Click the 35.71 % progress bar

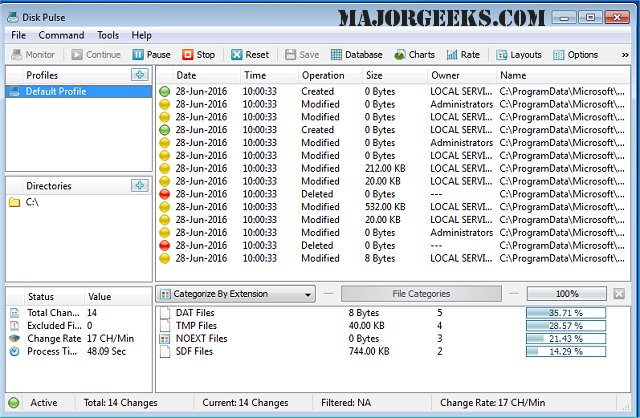click(566, 313)
